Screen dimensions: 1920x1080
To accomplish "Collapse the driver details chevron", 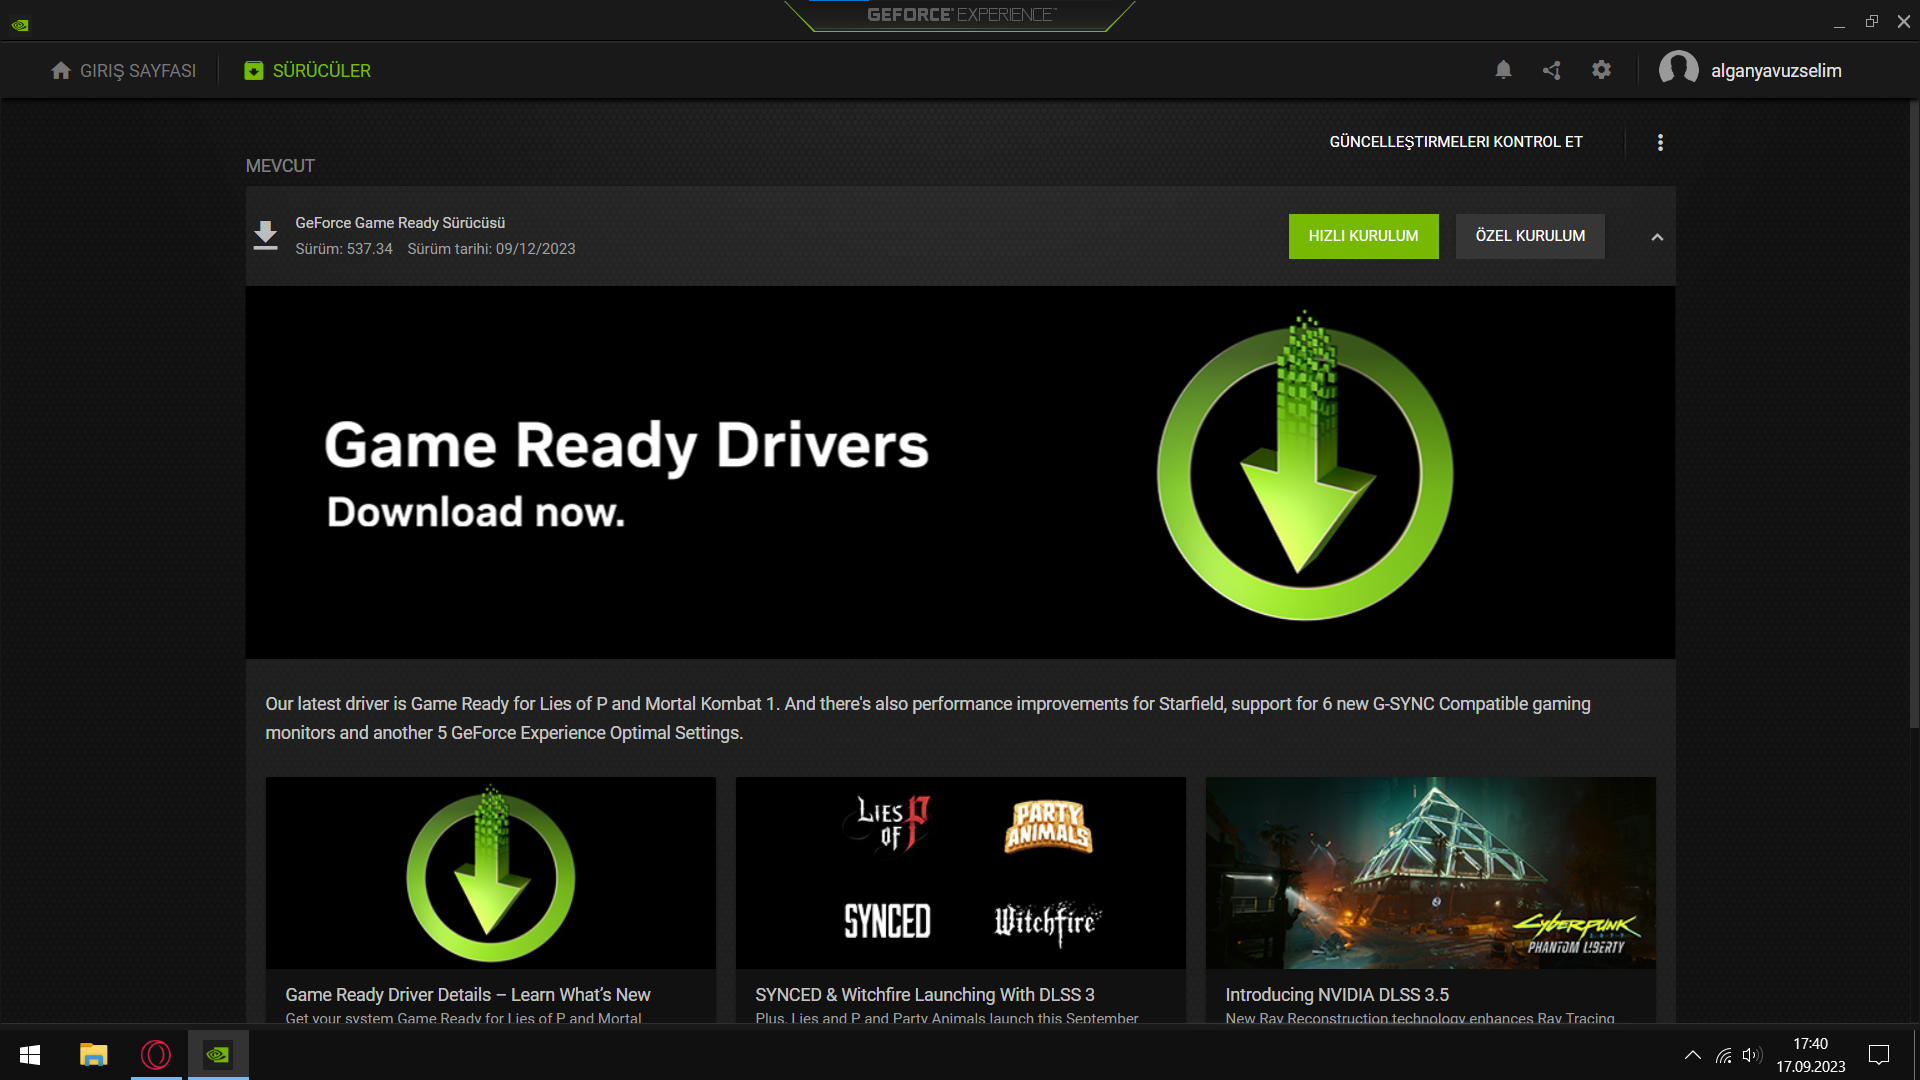I will tap(1657, 237).
